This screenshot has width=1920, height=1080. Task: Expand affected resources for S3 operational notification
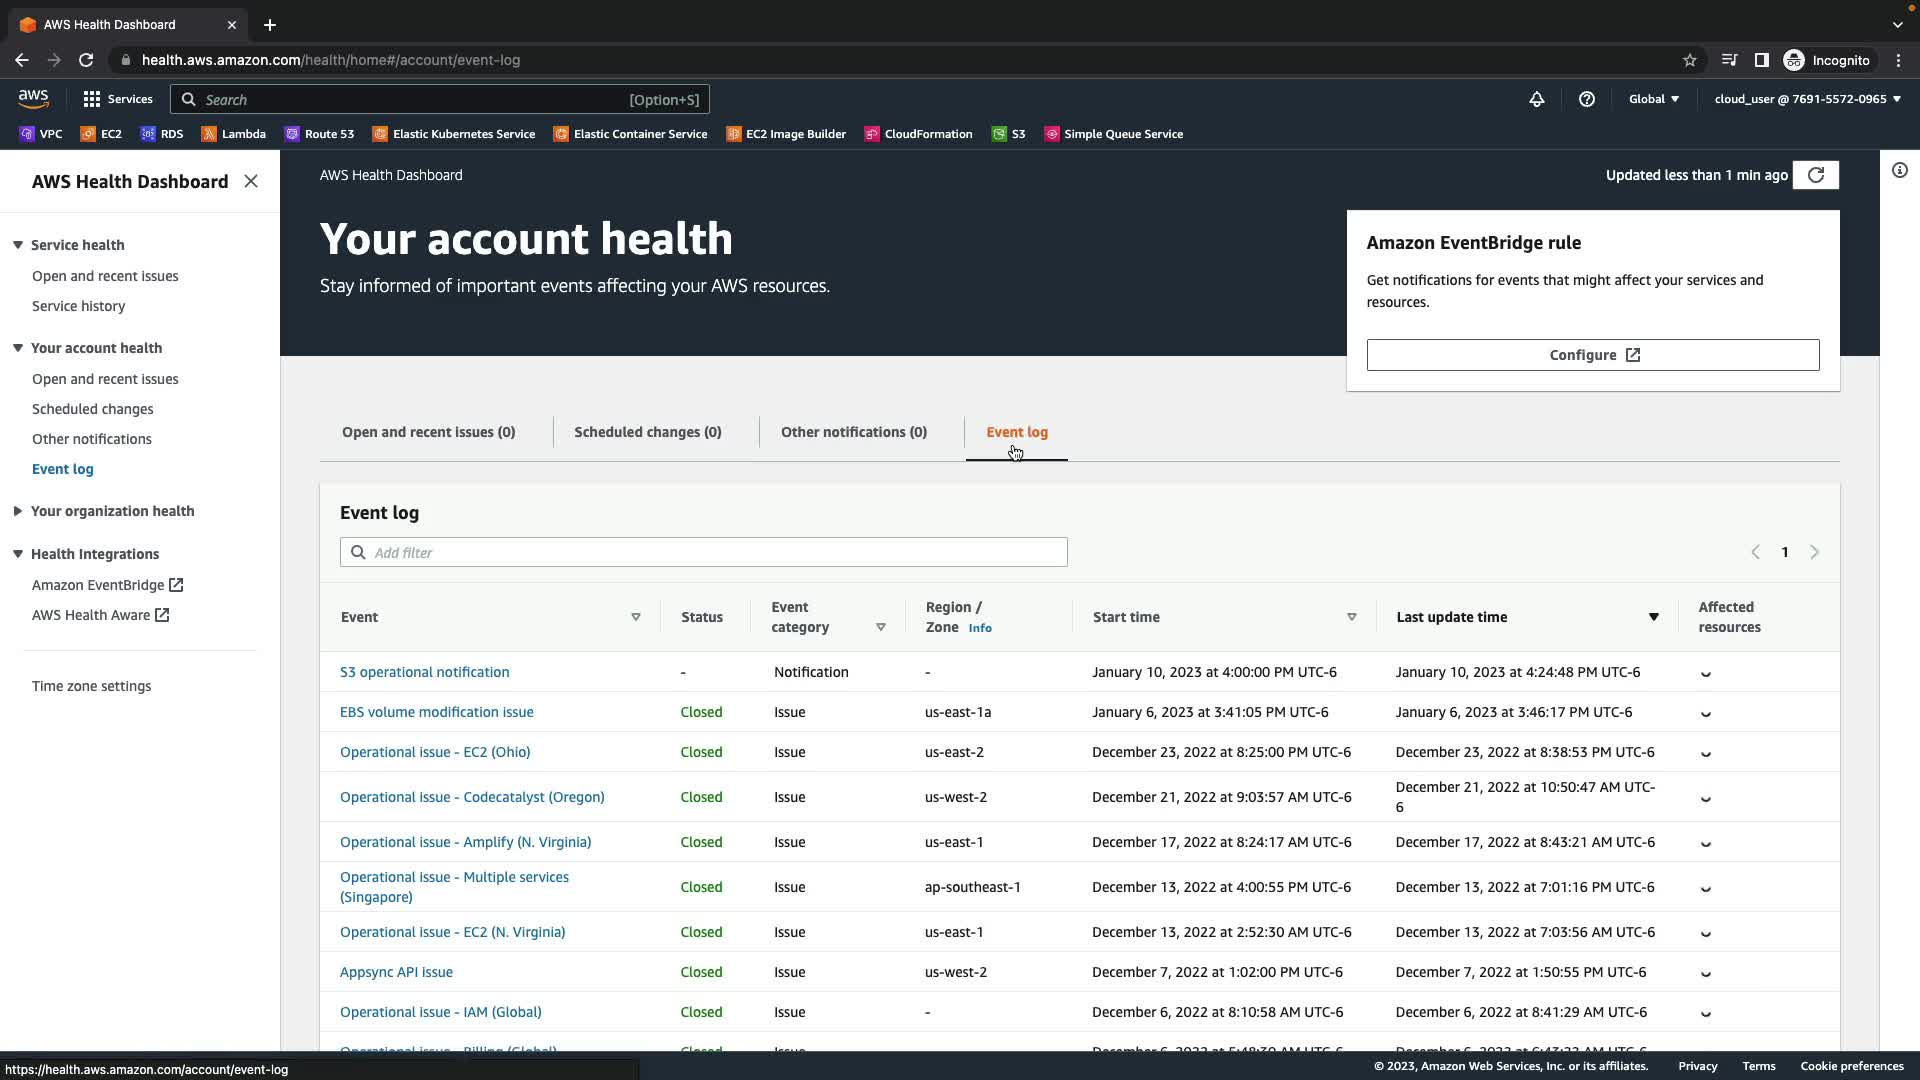click(x=1705, y=673)
